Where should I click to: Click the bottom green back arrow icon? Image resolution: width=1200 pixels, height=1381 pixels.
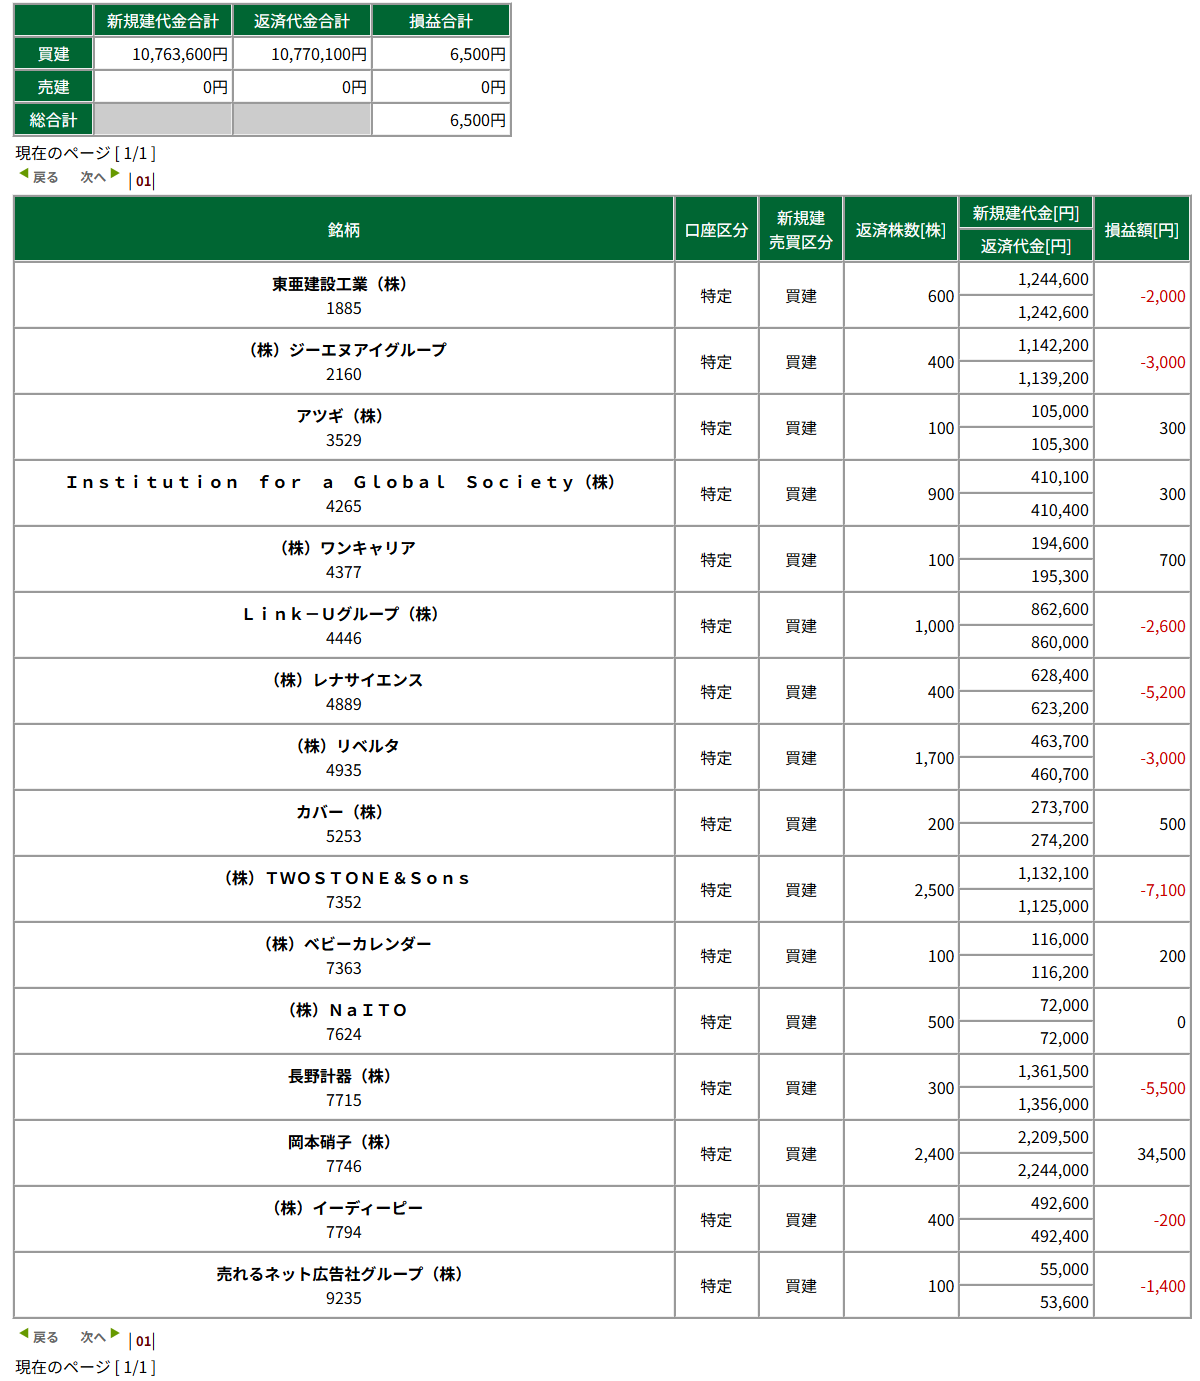point(24,1334)
